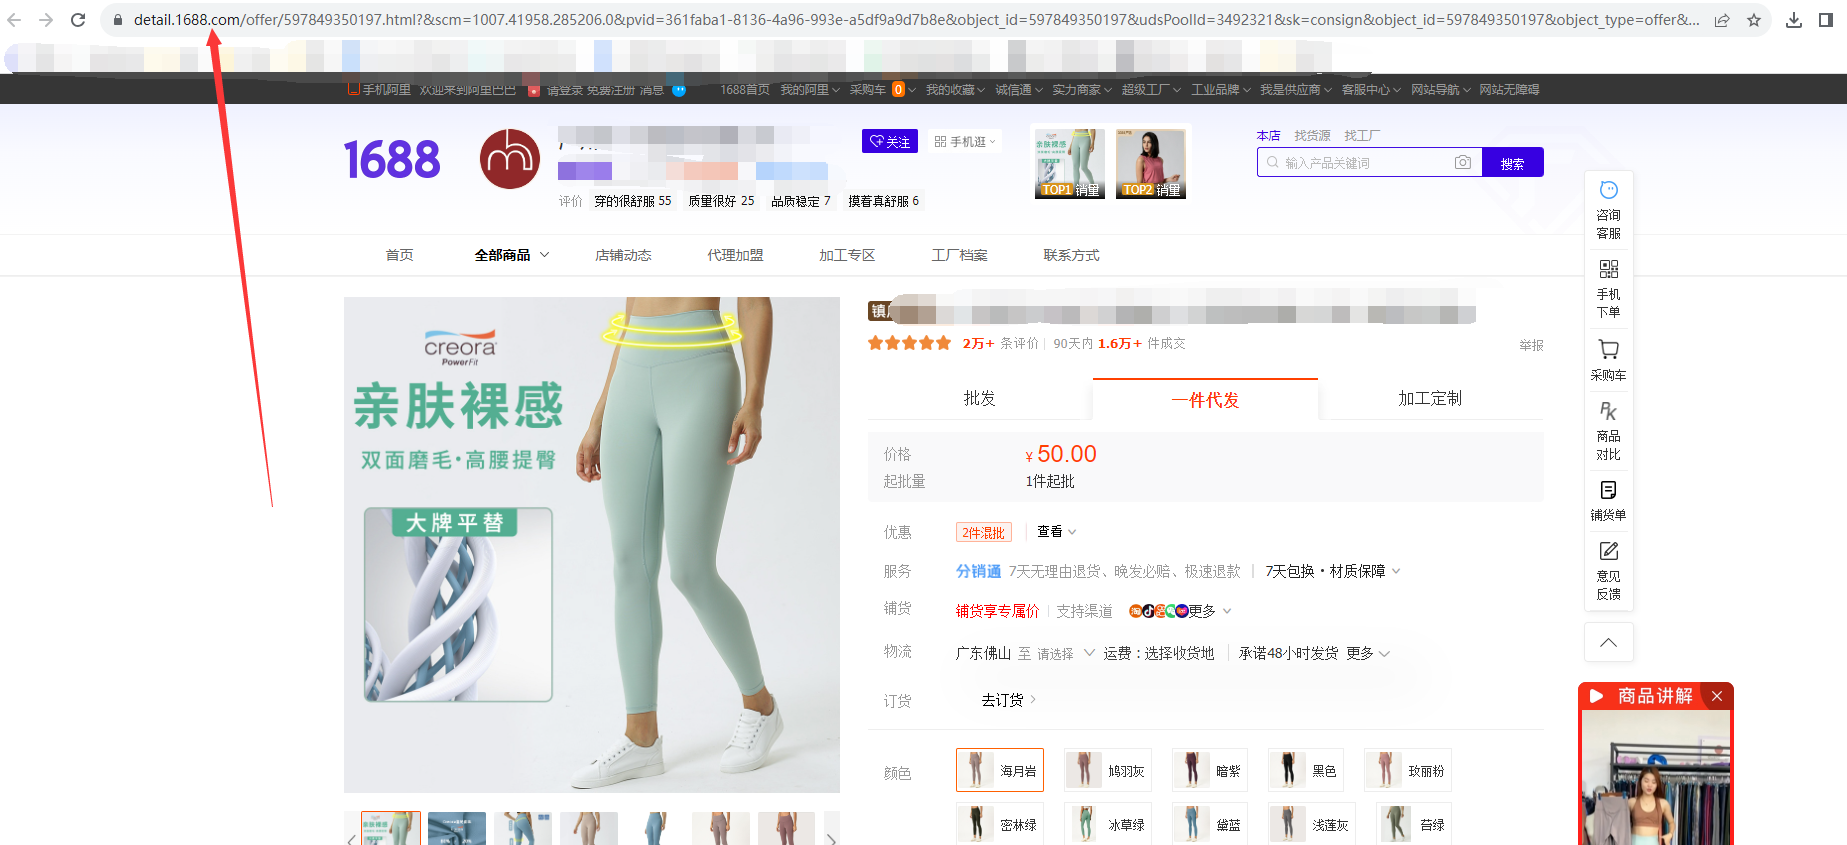1847x845 pixels.
Task: Switch to the 批发 tab
Action: (979, 399)
